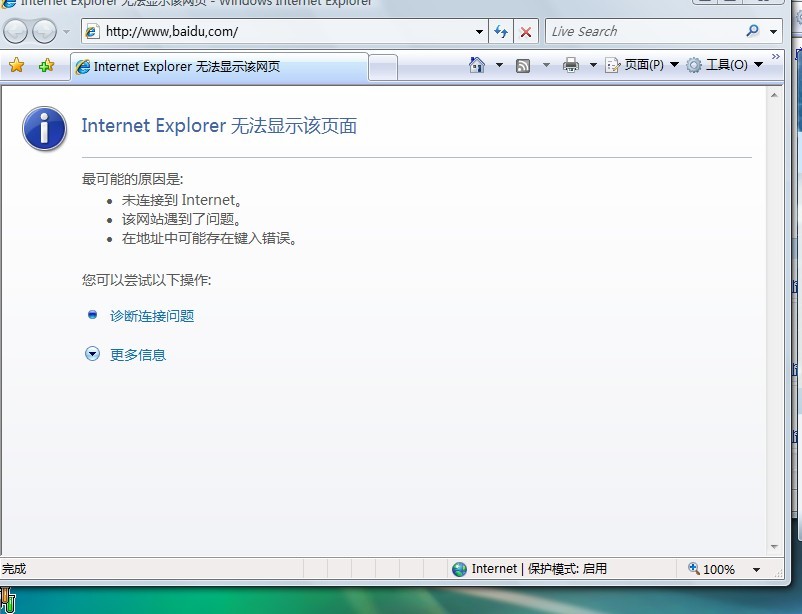The width and height of the screenshot is (802, 614).
Task: Click the 更多信息 link
Action: [x=138, y=354]
